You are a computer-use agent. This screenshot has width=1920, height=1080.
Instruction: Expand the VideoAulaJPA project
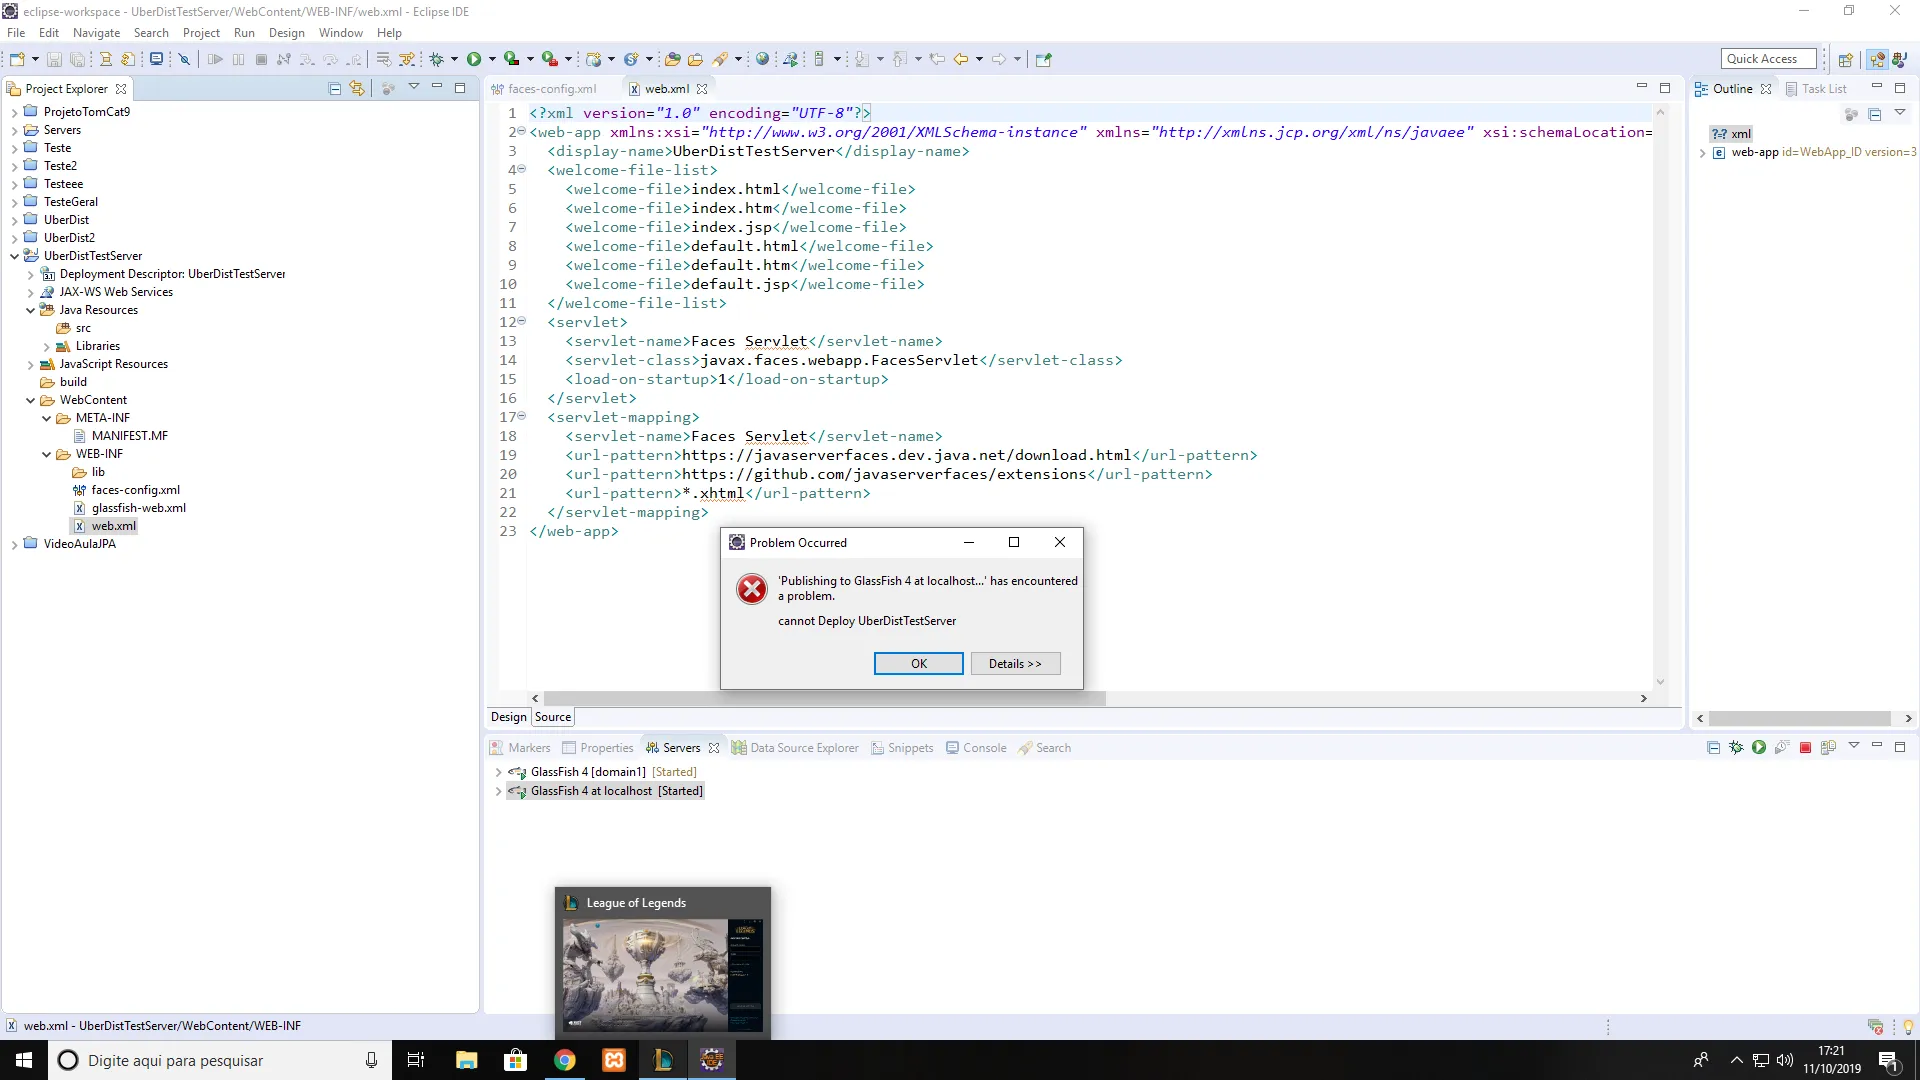14,544
